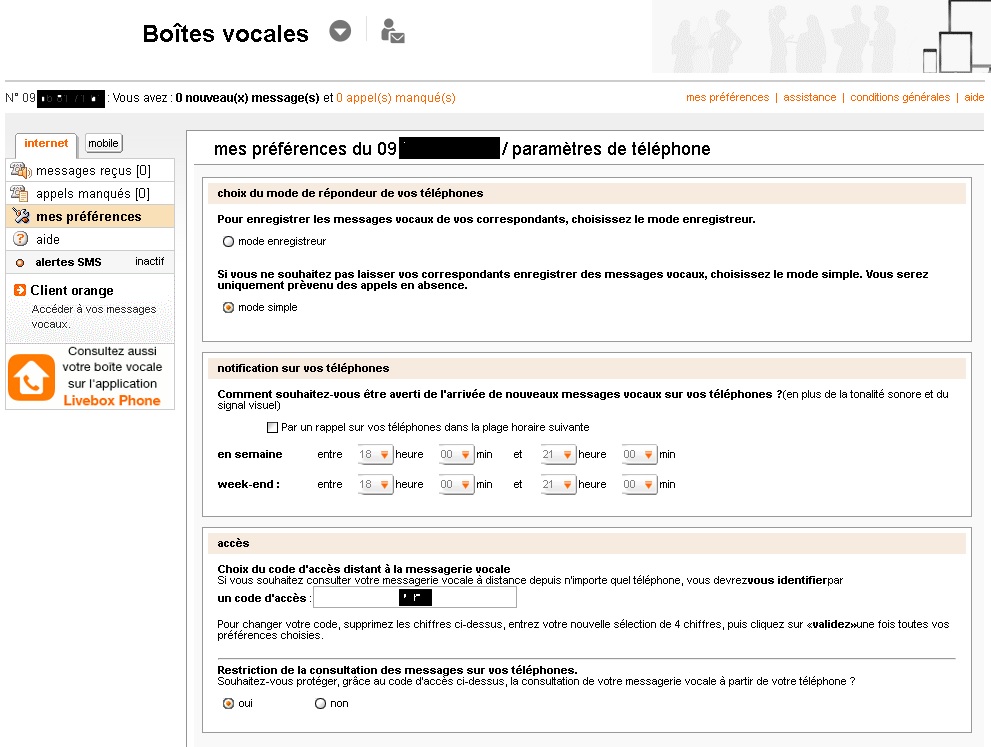
Task: Open the conditions générales link
Action: point(900,97)
